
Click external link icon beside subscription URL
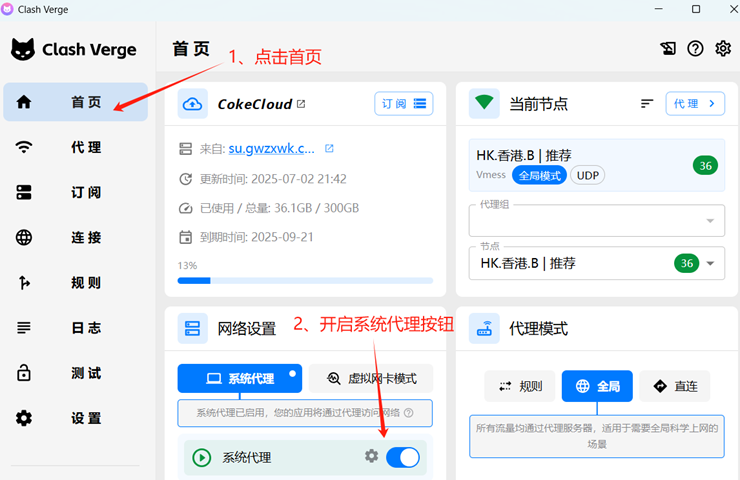point(329,149)
